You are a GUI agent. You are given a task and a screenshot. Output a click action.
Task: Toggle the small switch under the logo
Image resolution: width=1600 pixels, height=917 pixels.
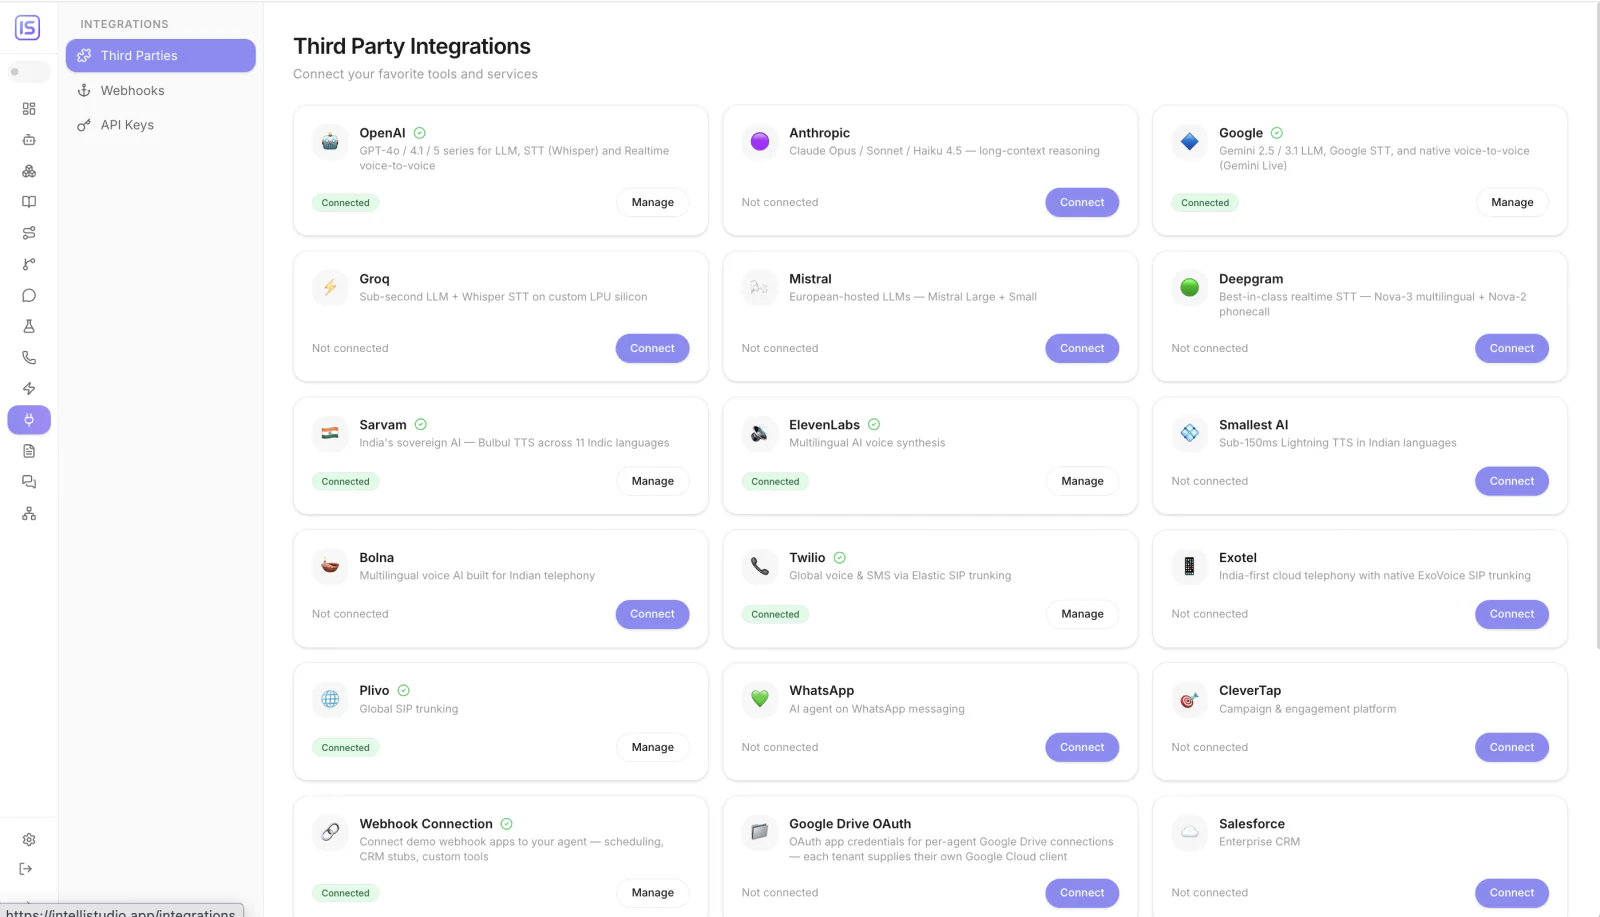(x=28, y=72)
